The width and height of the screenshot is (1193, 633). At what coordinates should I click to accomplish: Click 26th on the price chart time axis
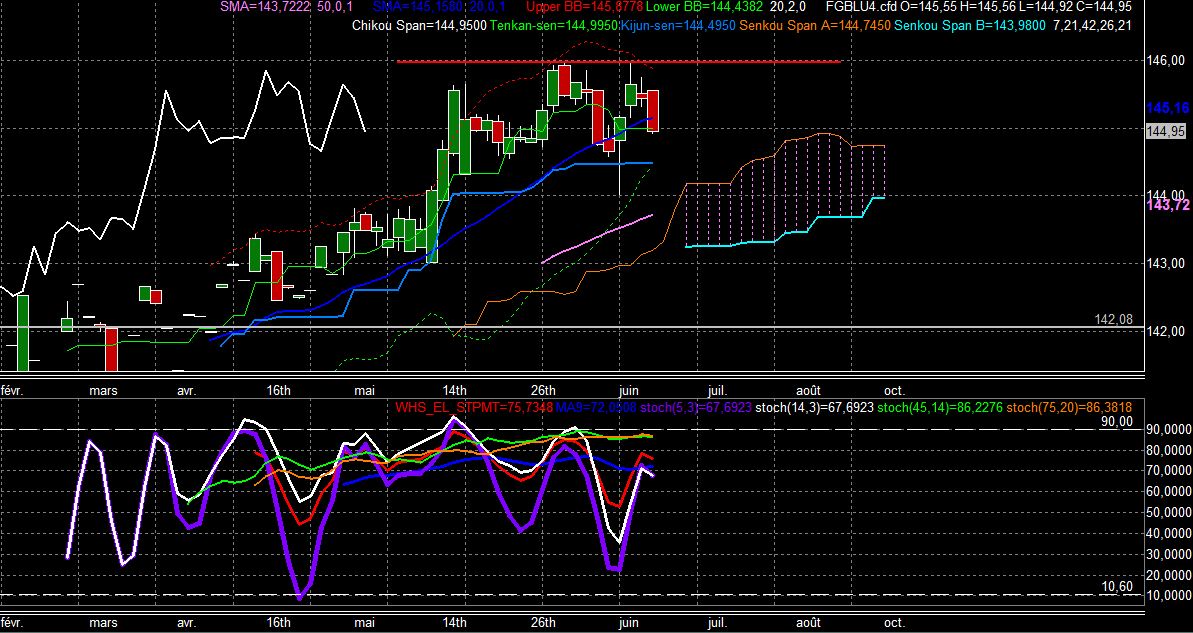543,390
